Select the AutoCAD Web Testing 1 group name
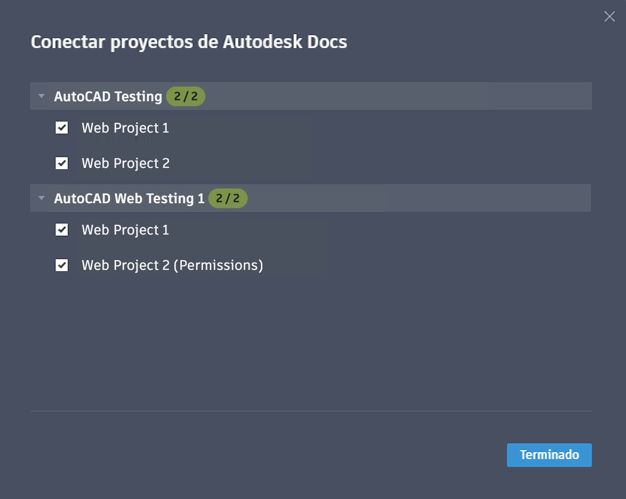 pyautogui.click(x=129, y=198)
